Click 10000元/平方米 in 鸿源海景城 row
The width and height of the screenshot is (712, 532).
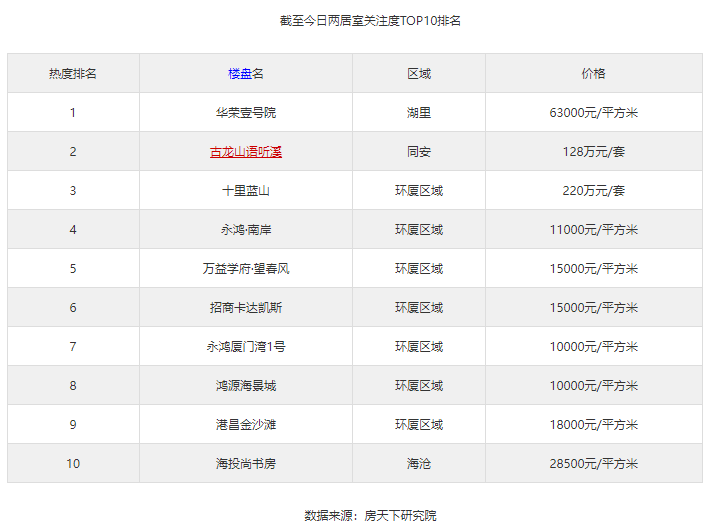click(593, 386)
